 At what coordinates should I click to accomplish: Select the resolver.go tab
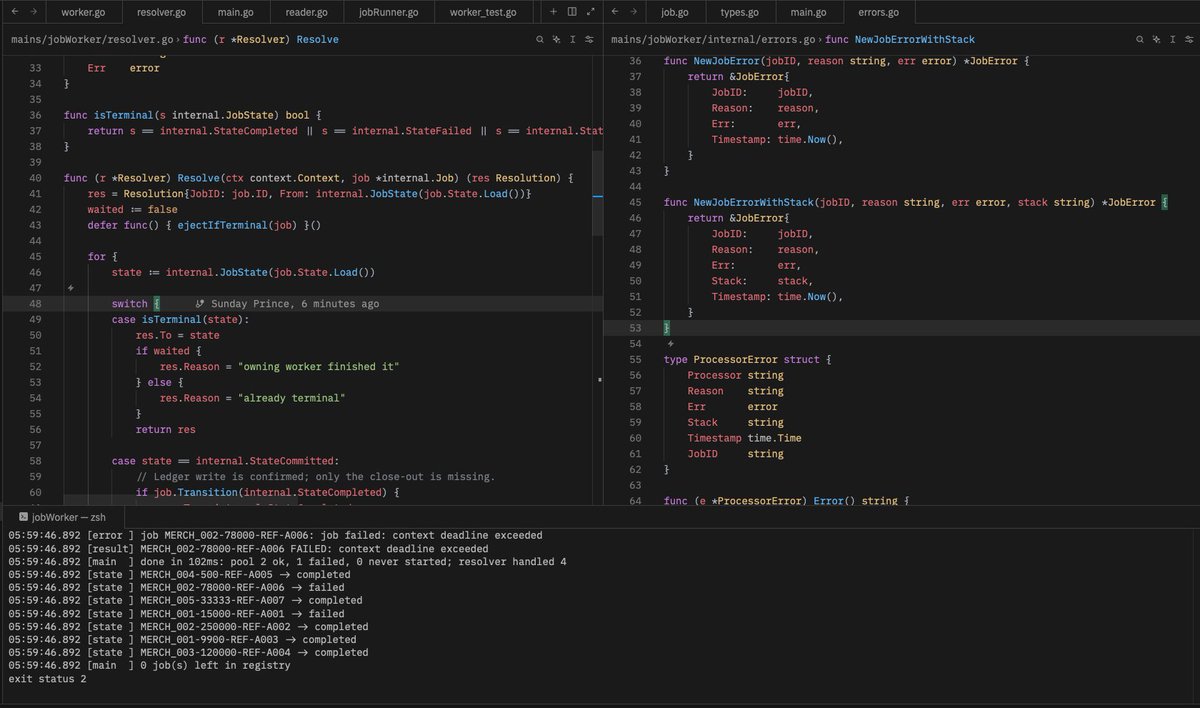pyautogui.click(x=161, y=12)
